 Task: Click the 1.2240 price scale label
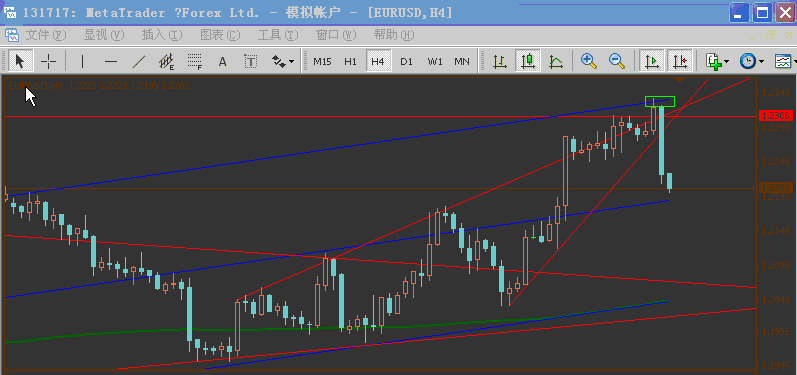tap(776, 162)
